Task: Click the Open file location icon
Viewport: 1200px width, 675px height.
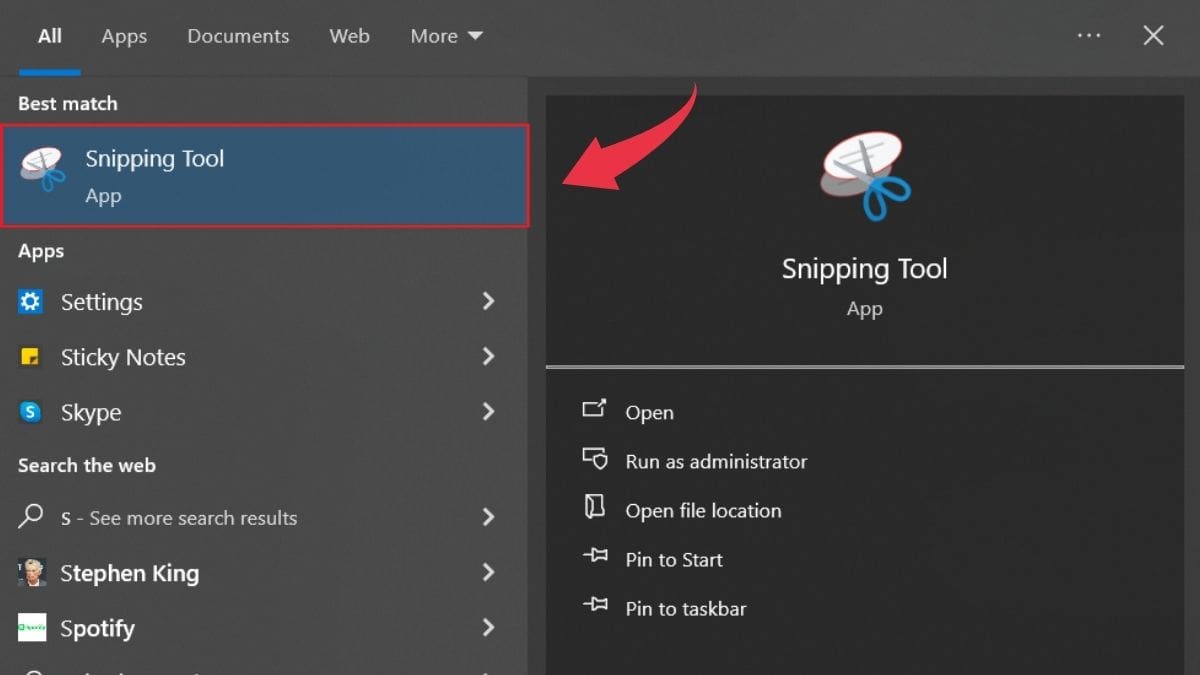Action: click(594, 507)
